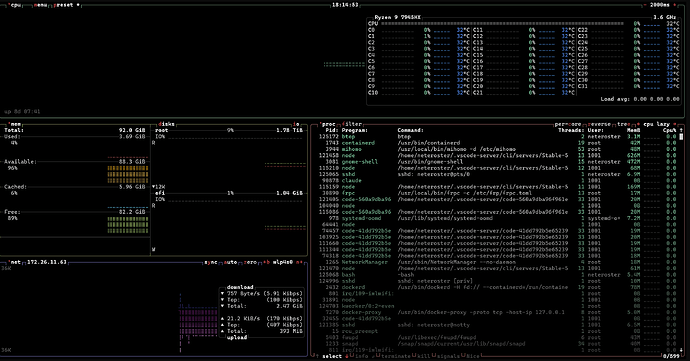This screenshot has width=690, height=361.
Task: Click the clock at the top center
Action: click(345, 5)
